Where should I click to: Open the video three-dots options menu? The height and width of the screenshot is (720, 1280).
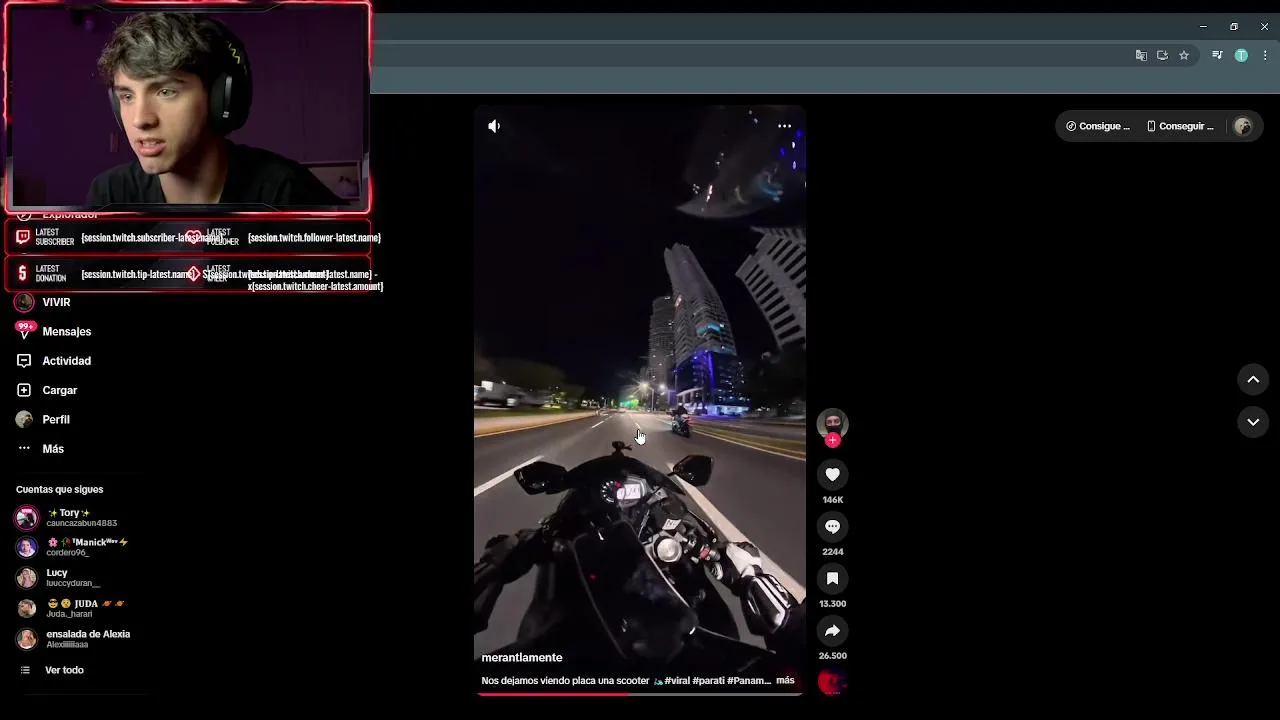click(785, 126)
